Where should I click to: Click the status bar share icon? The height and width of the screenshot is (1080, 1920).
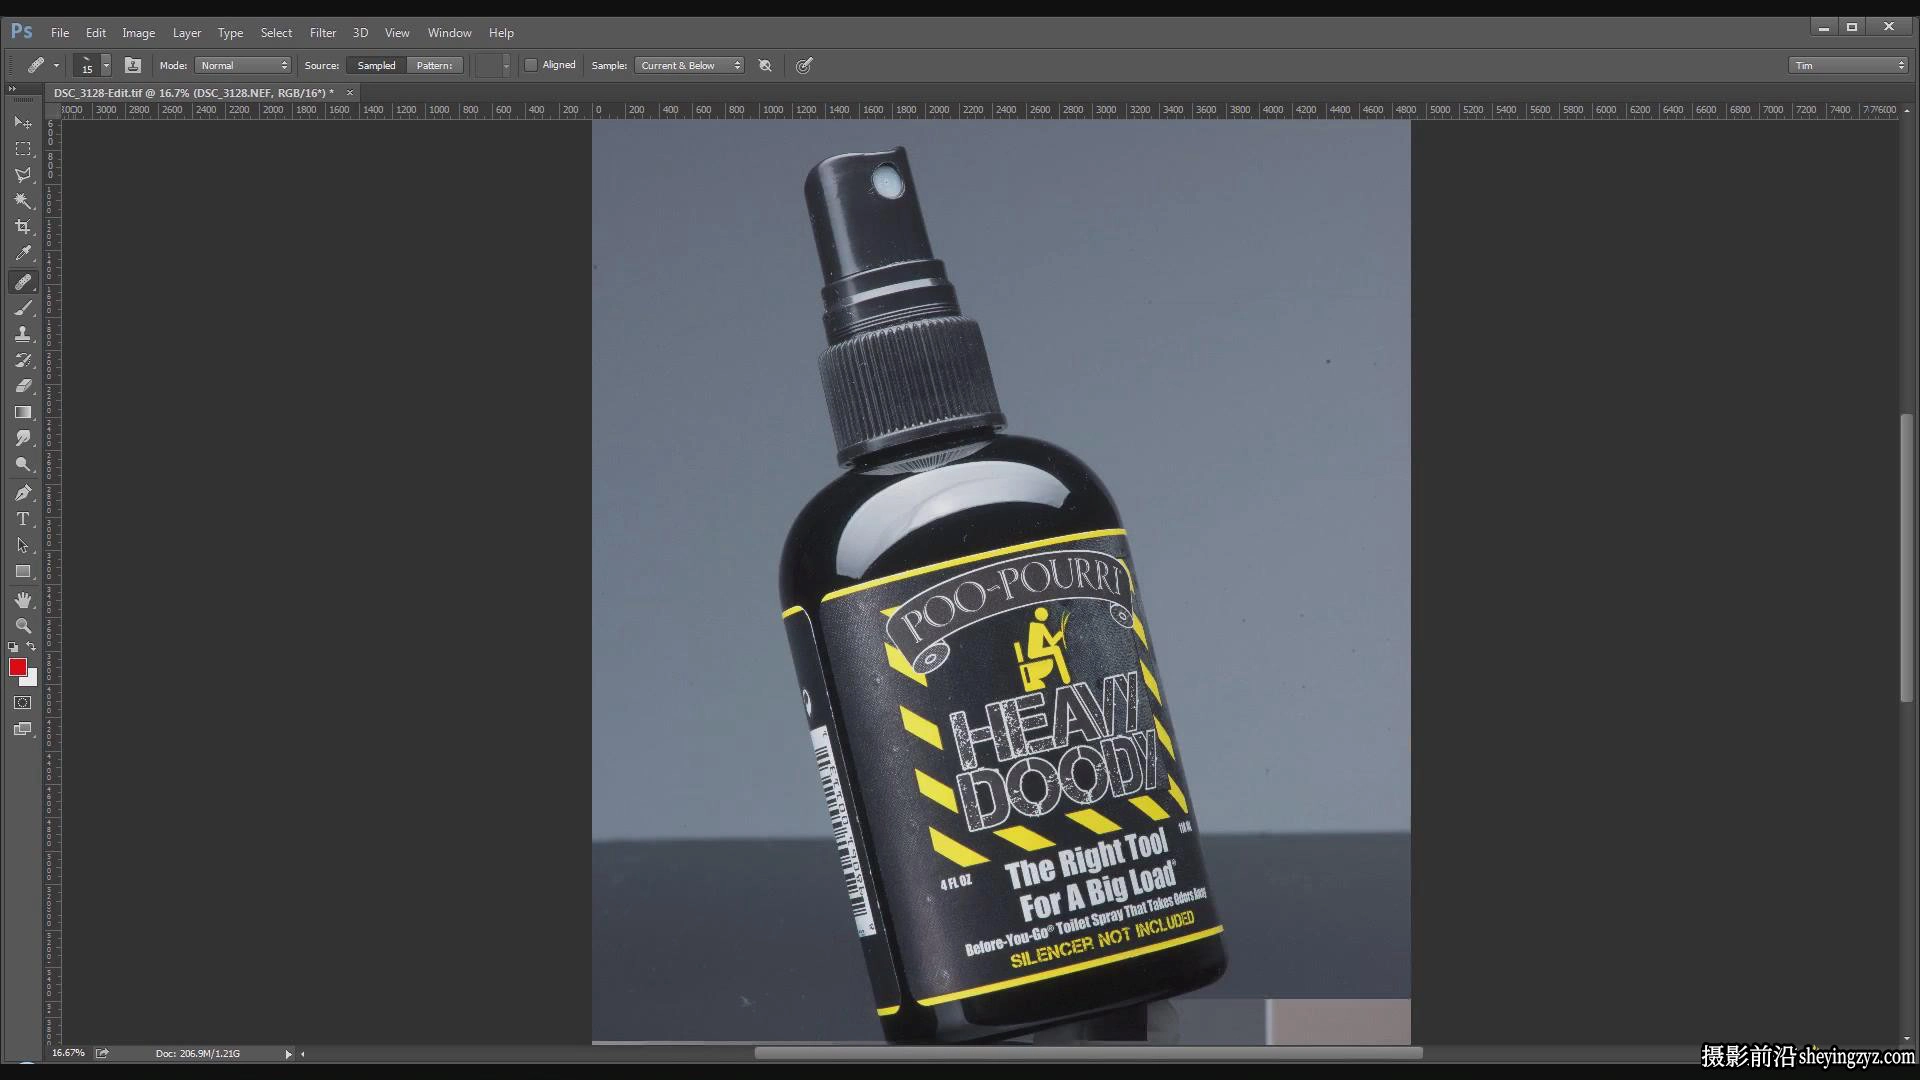click(x=102, y=1053)
